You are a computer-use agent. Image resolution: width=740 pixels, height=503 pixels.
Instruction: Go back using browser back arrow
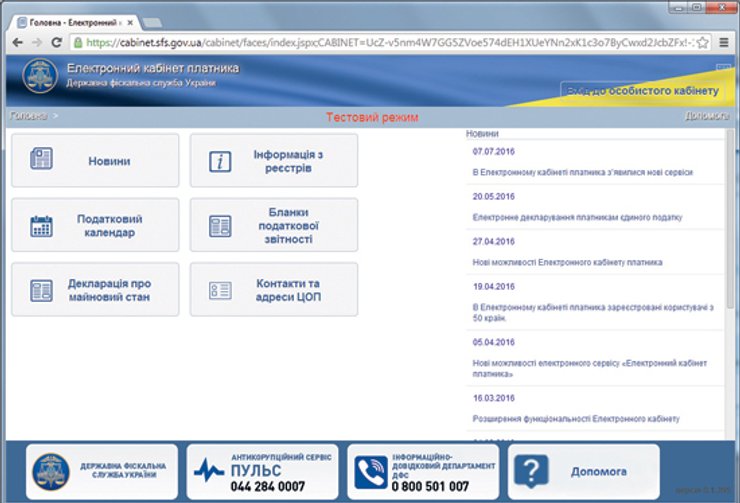click(14, 43)
